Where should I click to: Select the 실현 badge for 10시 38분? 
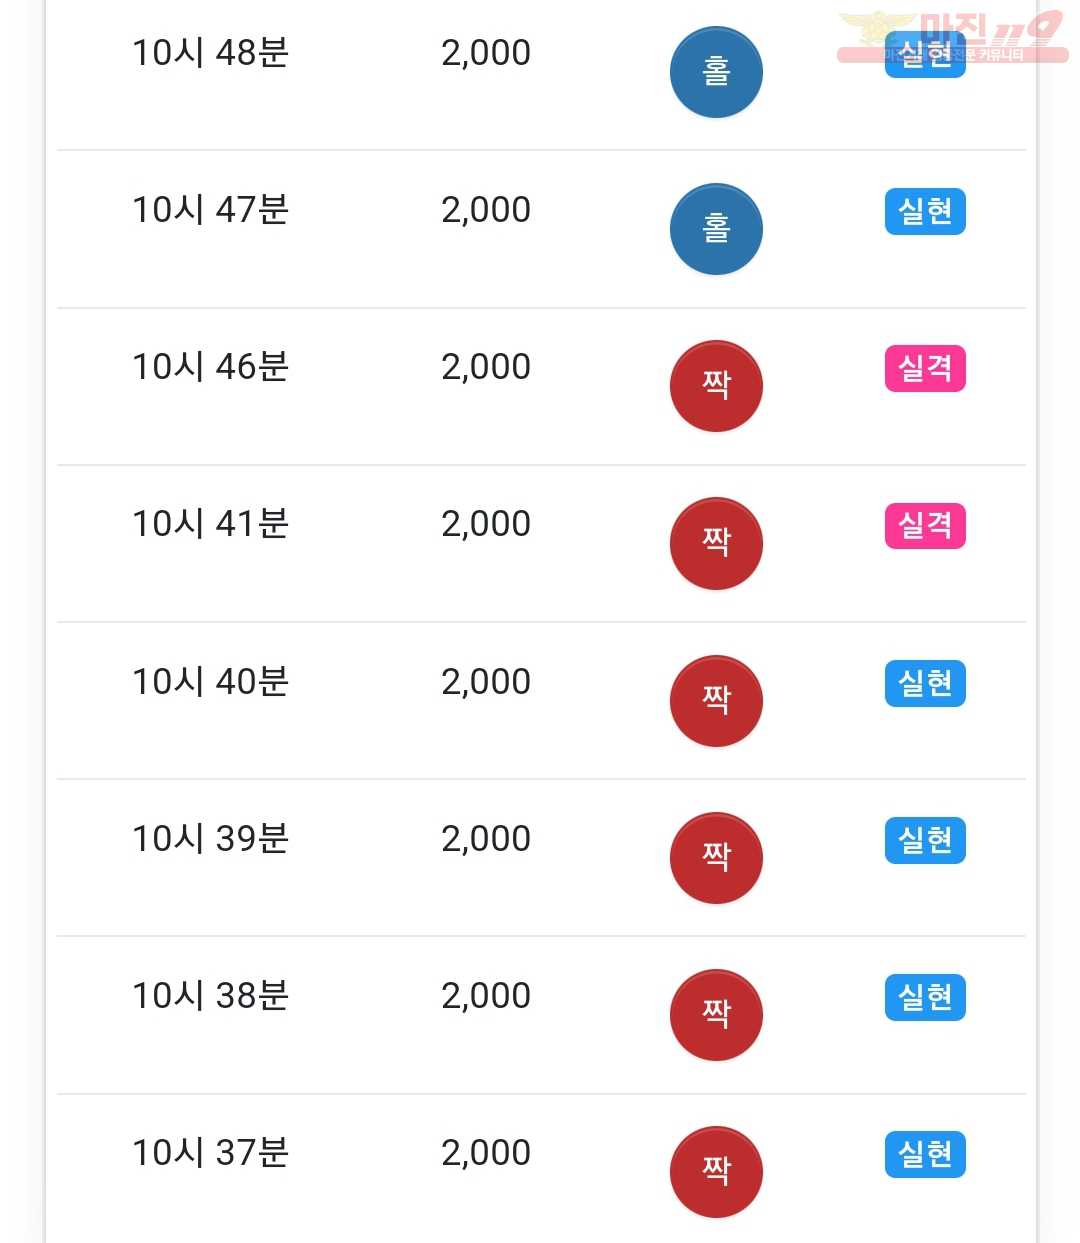925,997
